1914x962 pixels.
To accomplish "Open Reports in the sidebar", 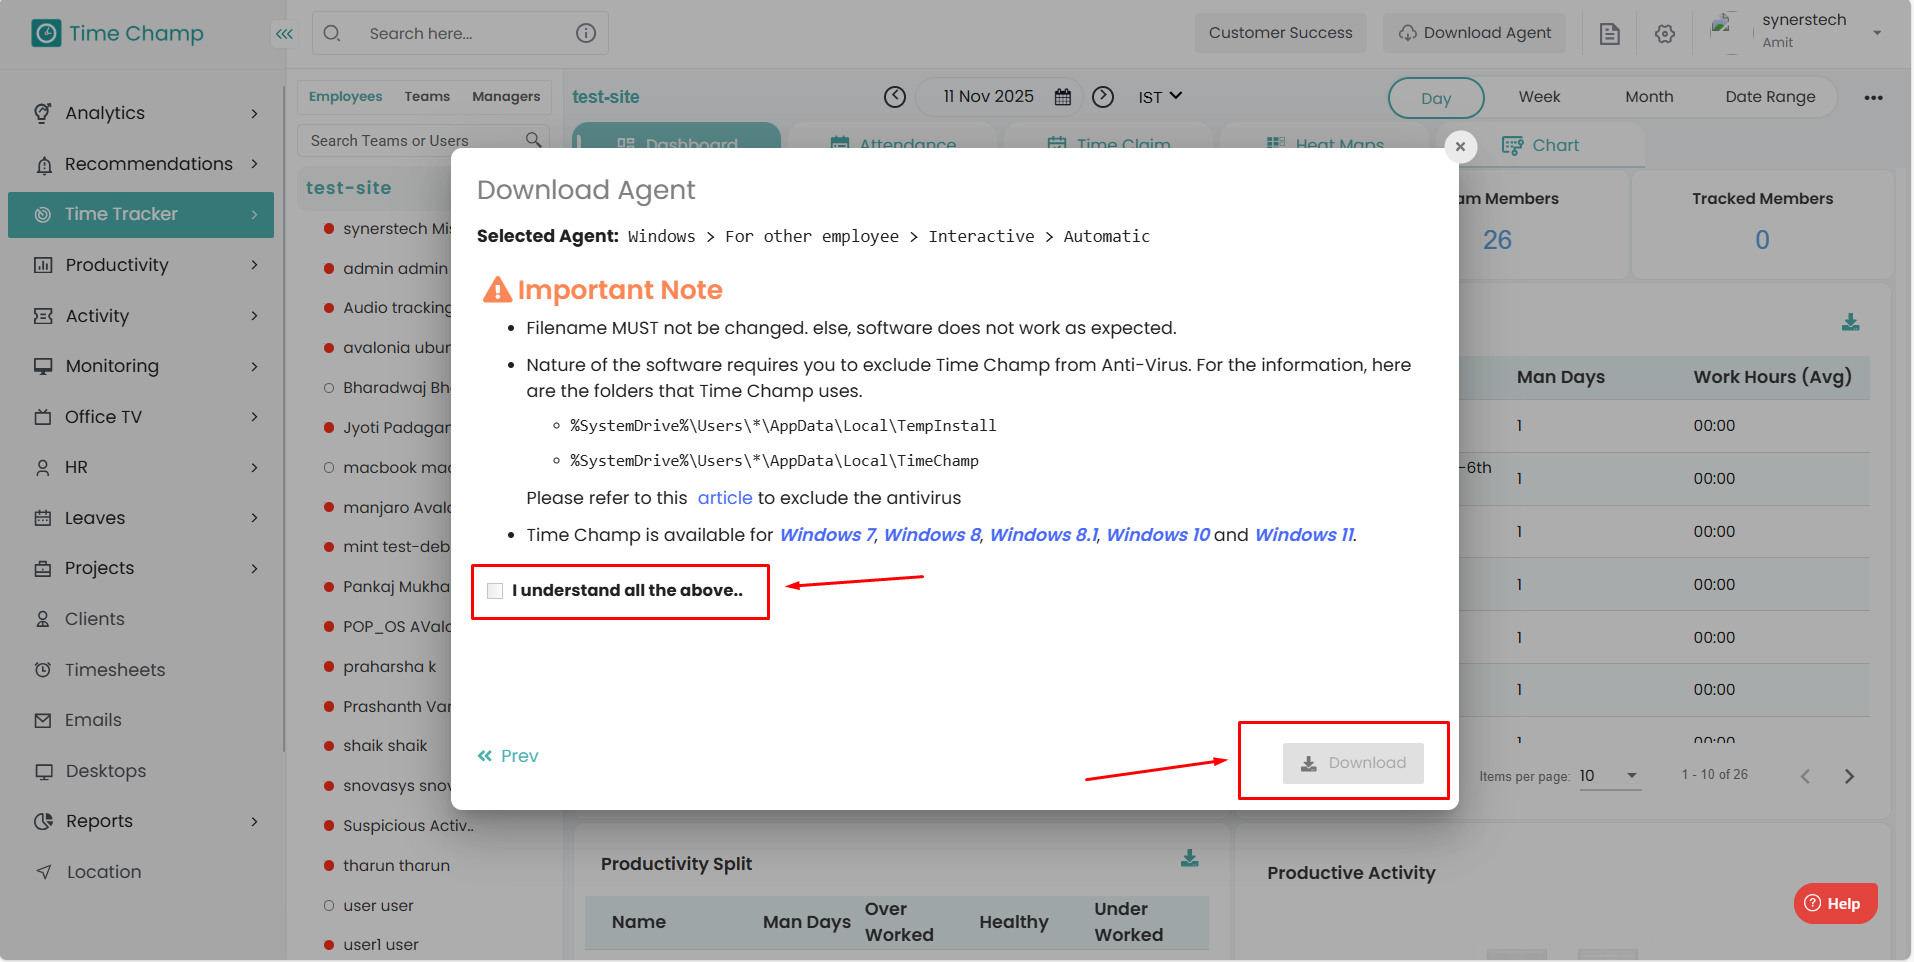I will pos(141,821).
